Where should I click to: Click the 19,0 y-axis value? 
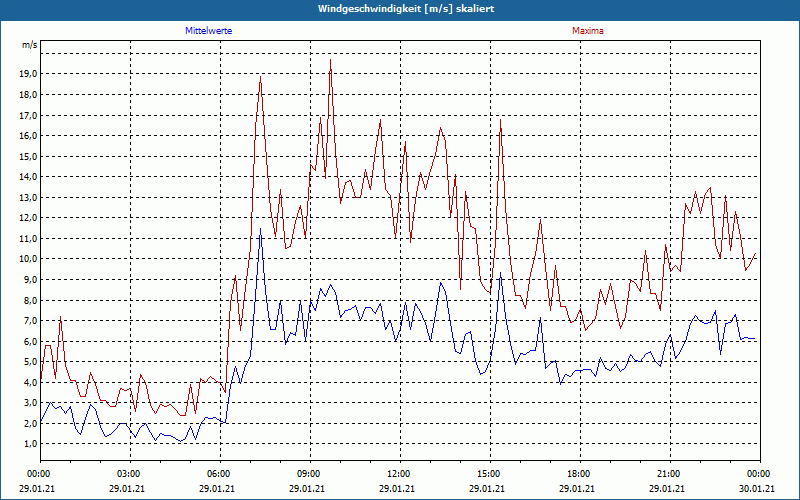pos(28,74)
